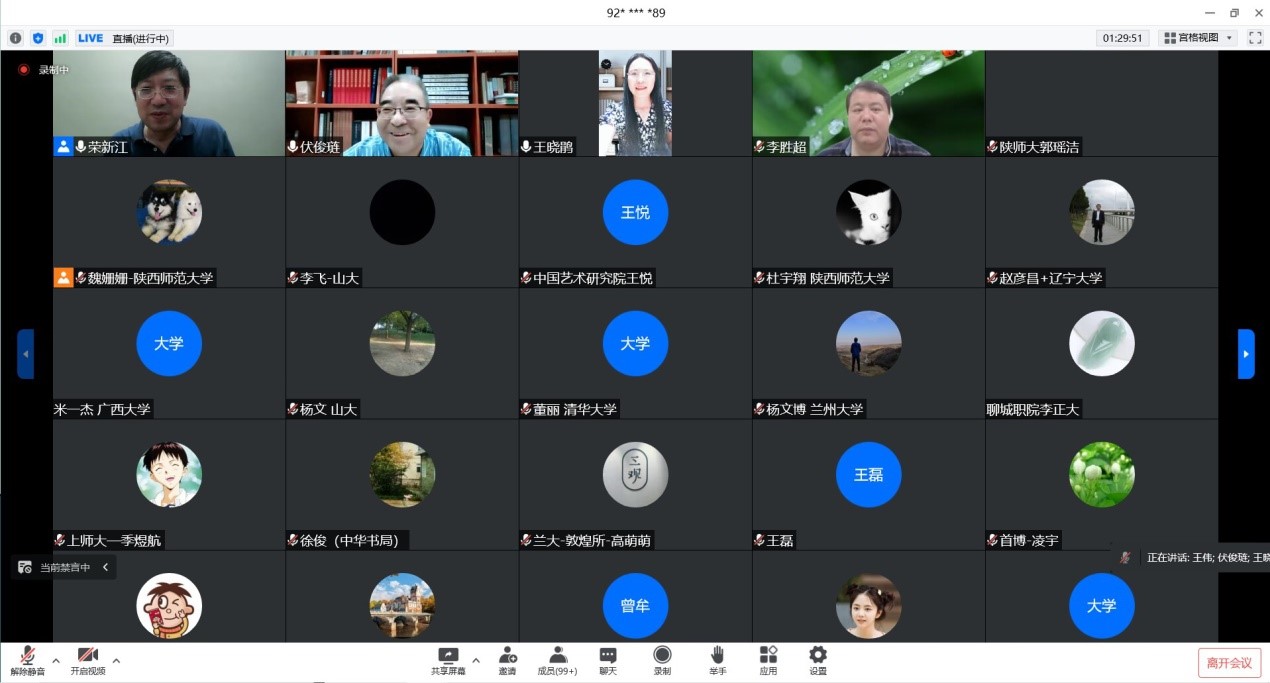This screenshot has height=683, width=1270.
Task: Enter full screen using top-right icon
Action: pyautogui.click(x=1255, y=38)
